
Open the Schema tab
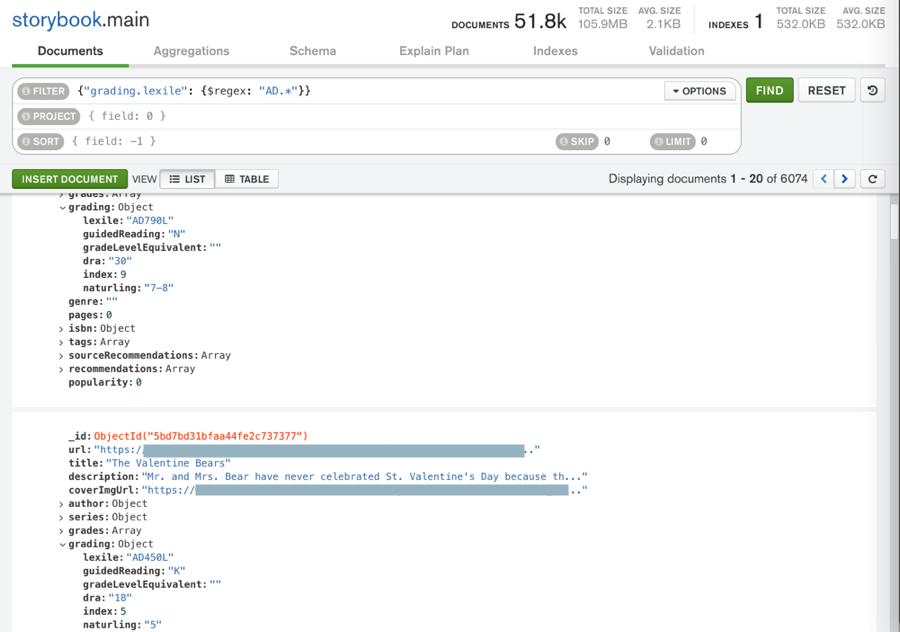coord(312,51)
